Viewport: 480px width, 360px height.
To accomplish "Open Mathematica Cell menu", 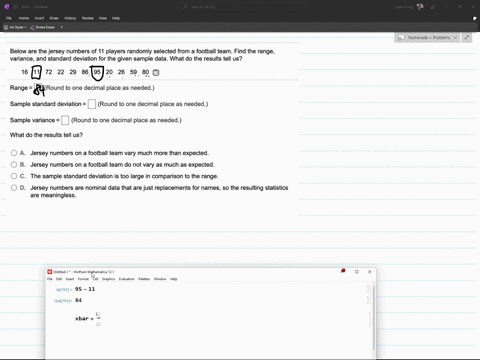I will [x=95, y=279].
